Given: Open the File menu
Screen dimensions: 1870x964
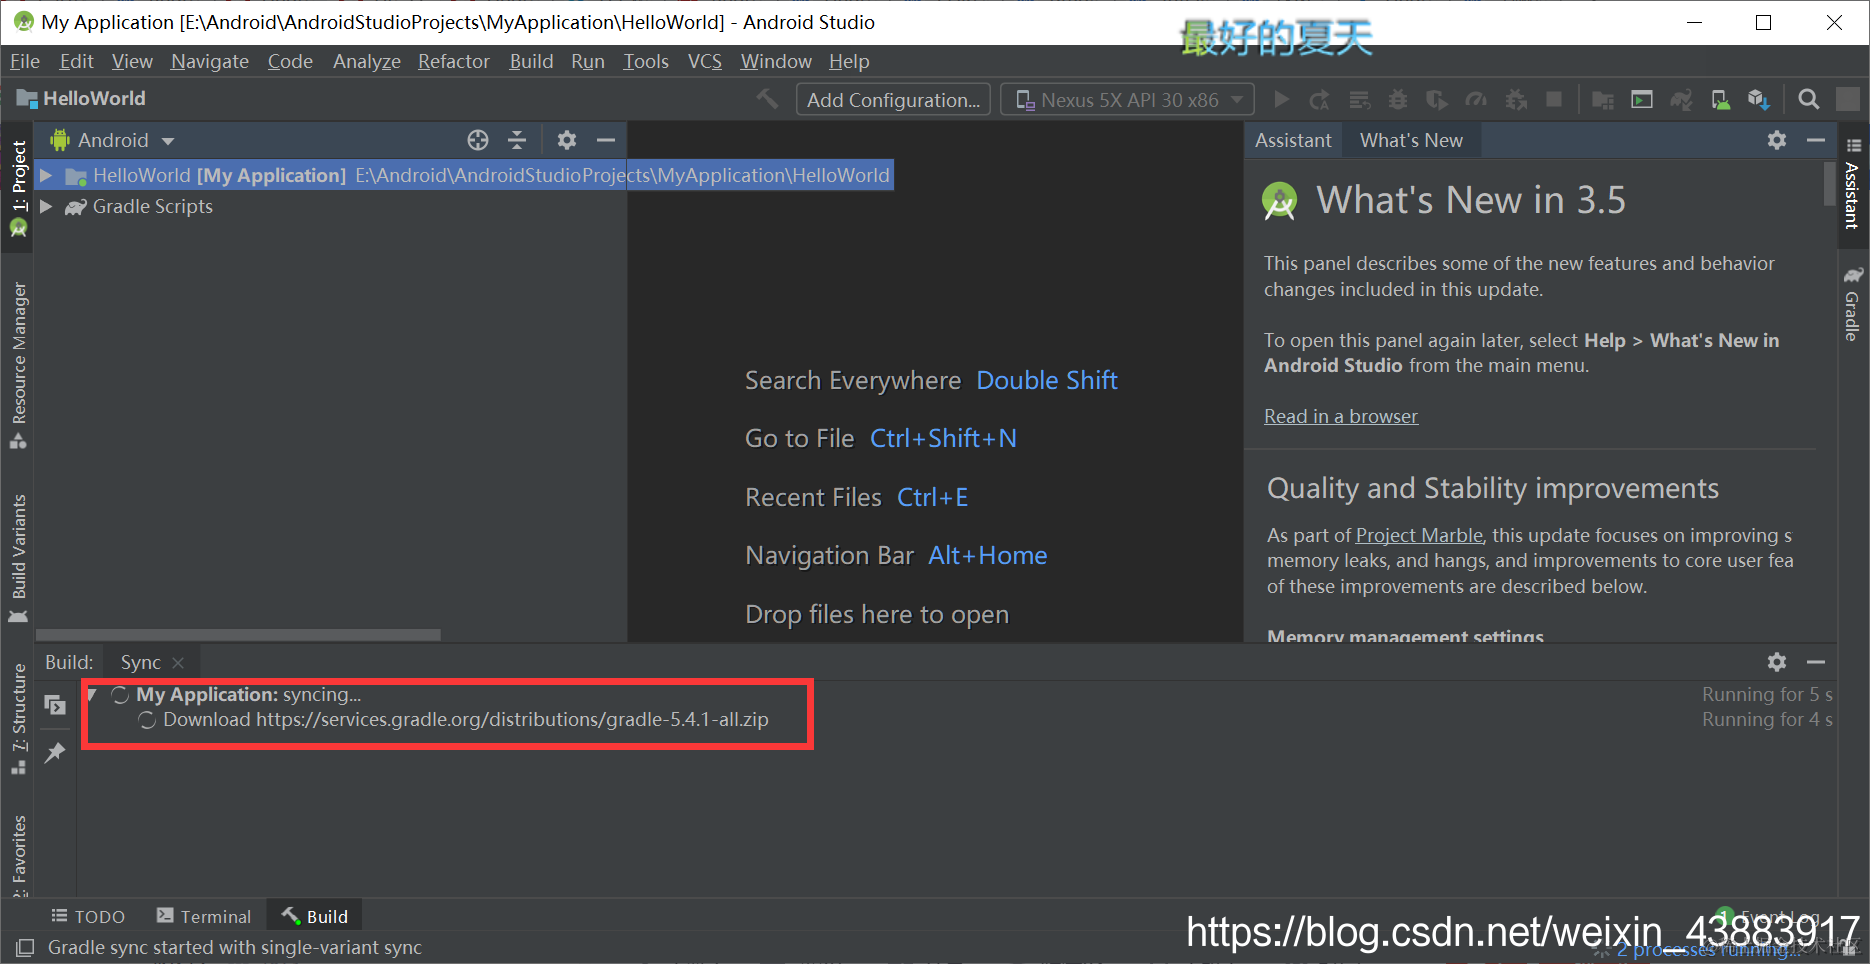Looking at the screenshot, I should (x=25, y=61).
